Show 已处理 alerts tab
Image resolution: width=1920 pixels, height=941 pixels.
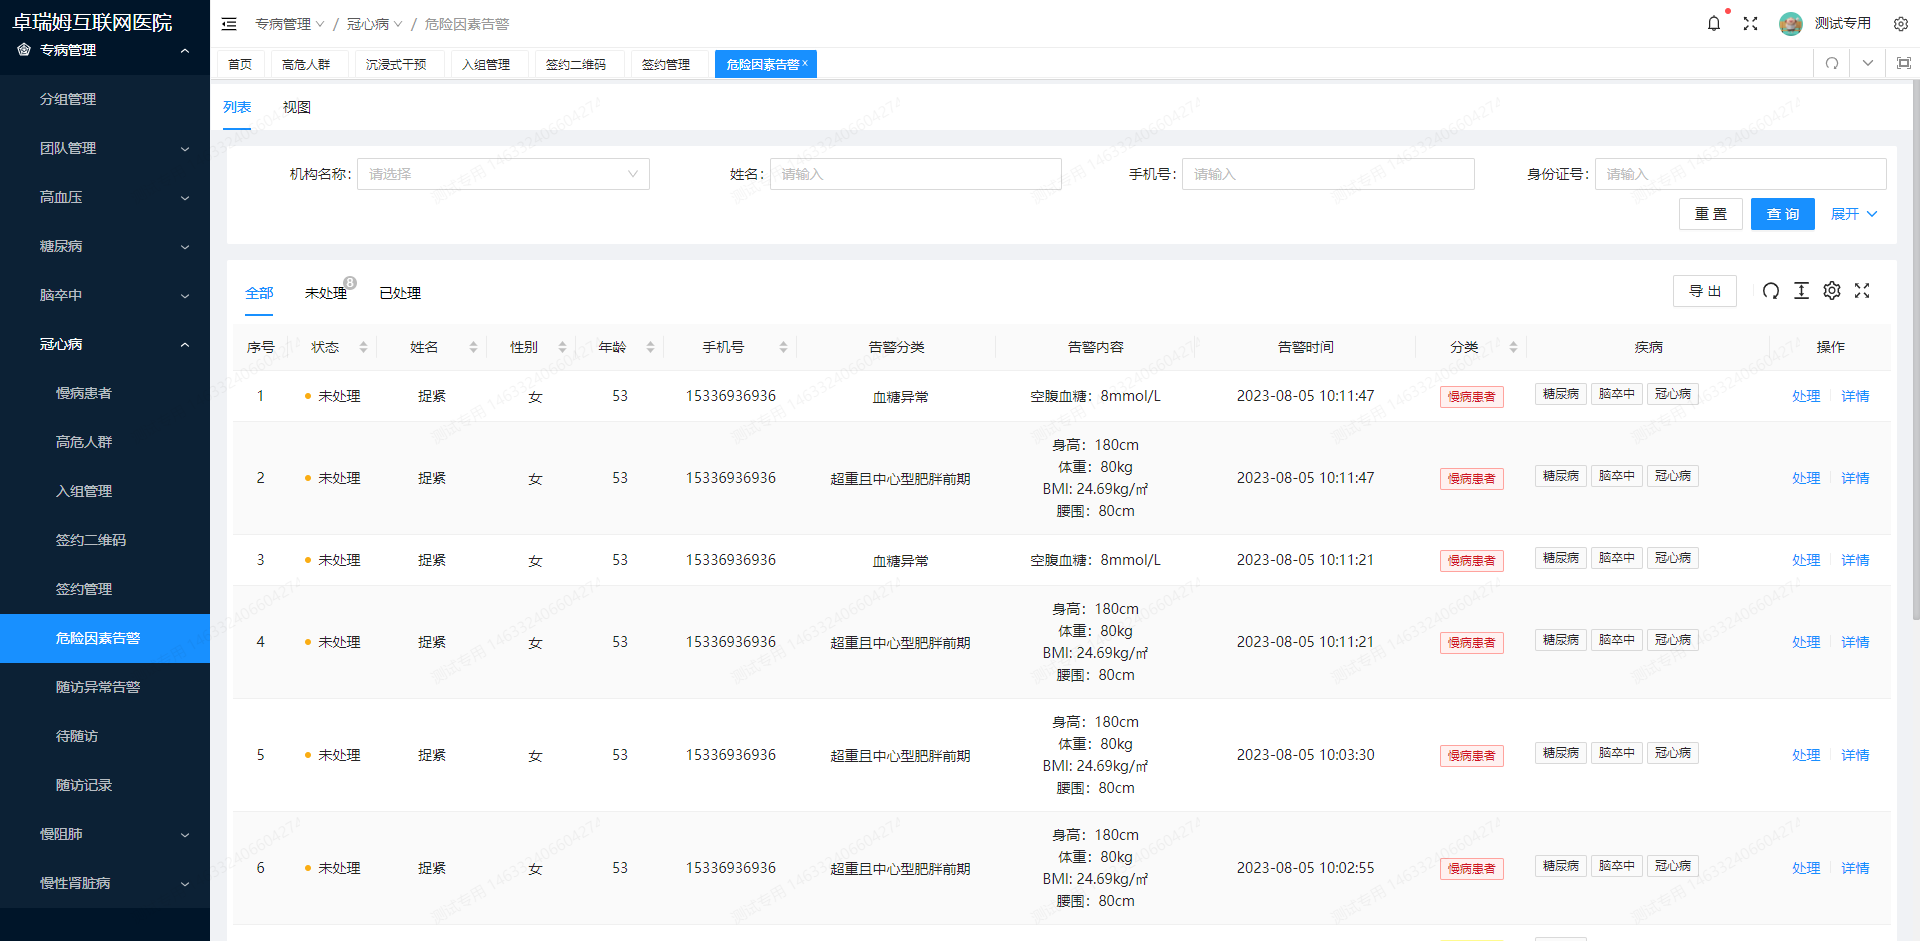400,293
